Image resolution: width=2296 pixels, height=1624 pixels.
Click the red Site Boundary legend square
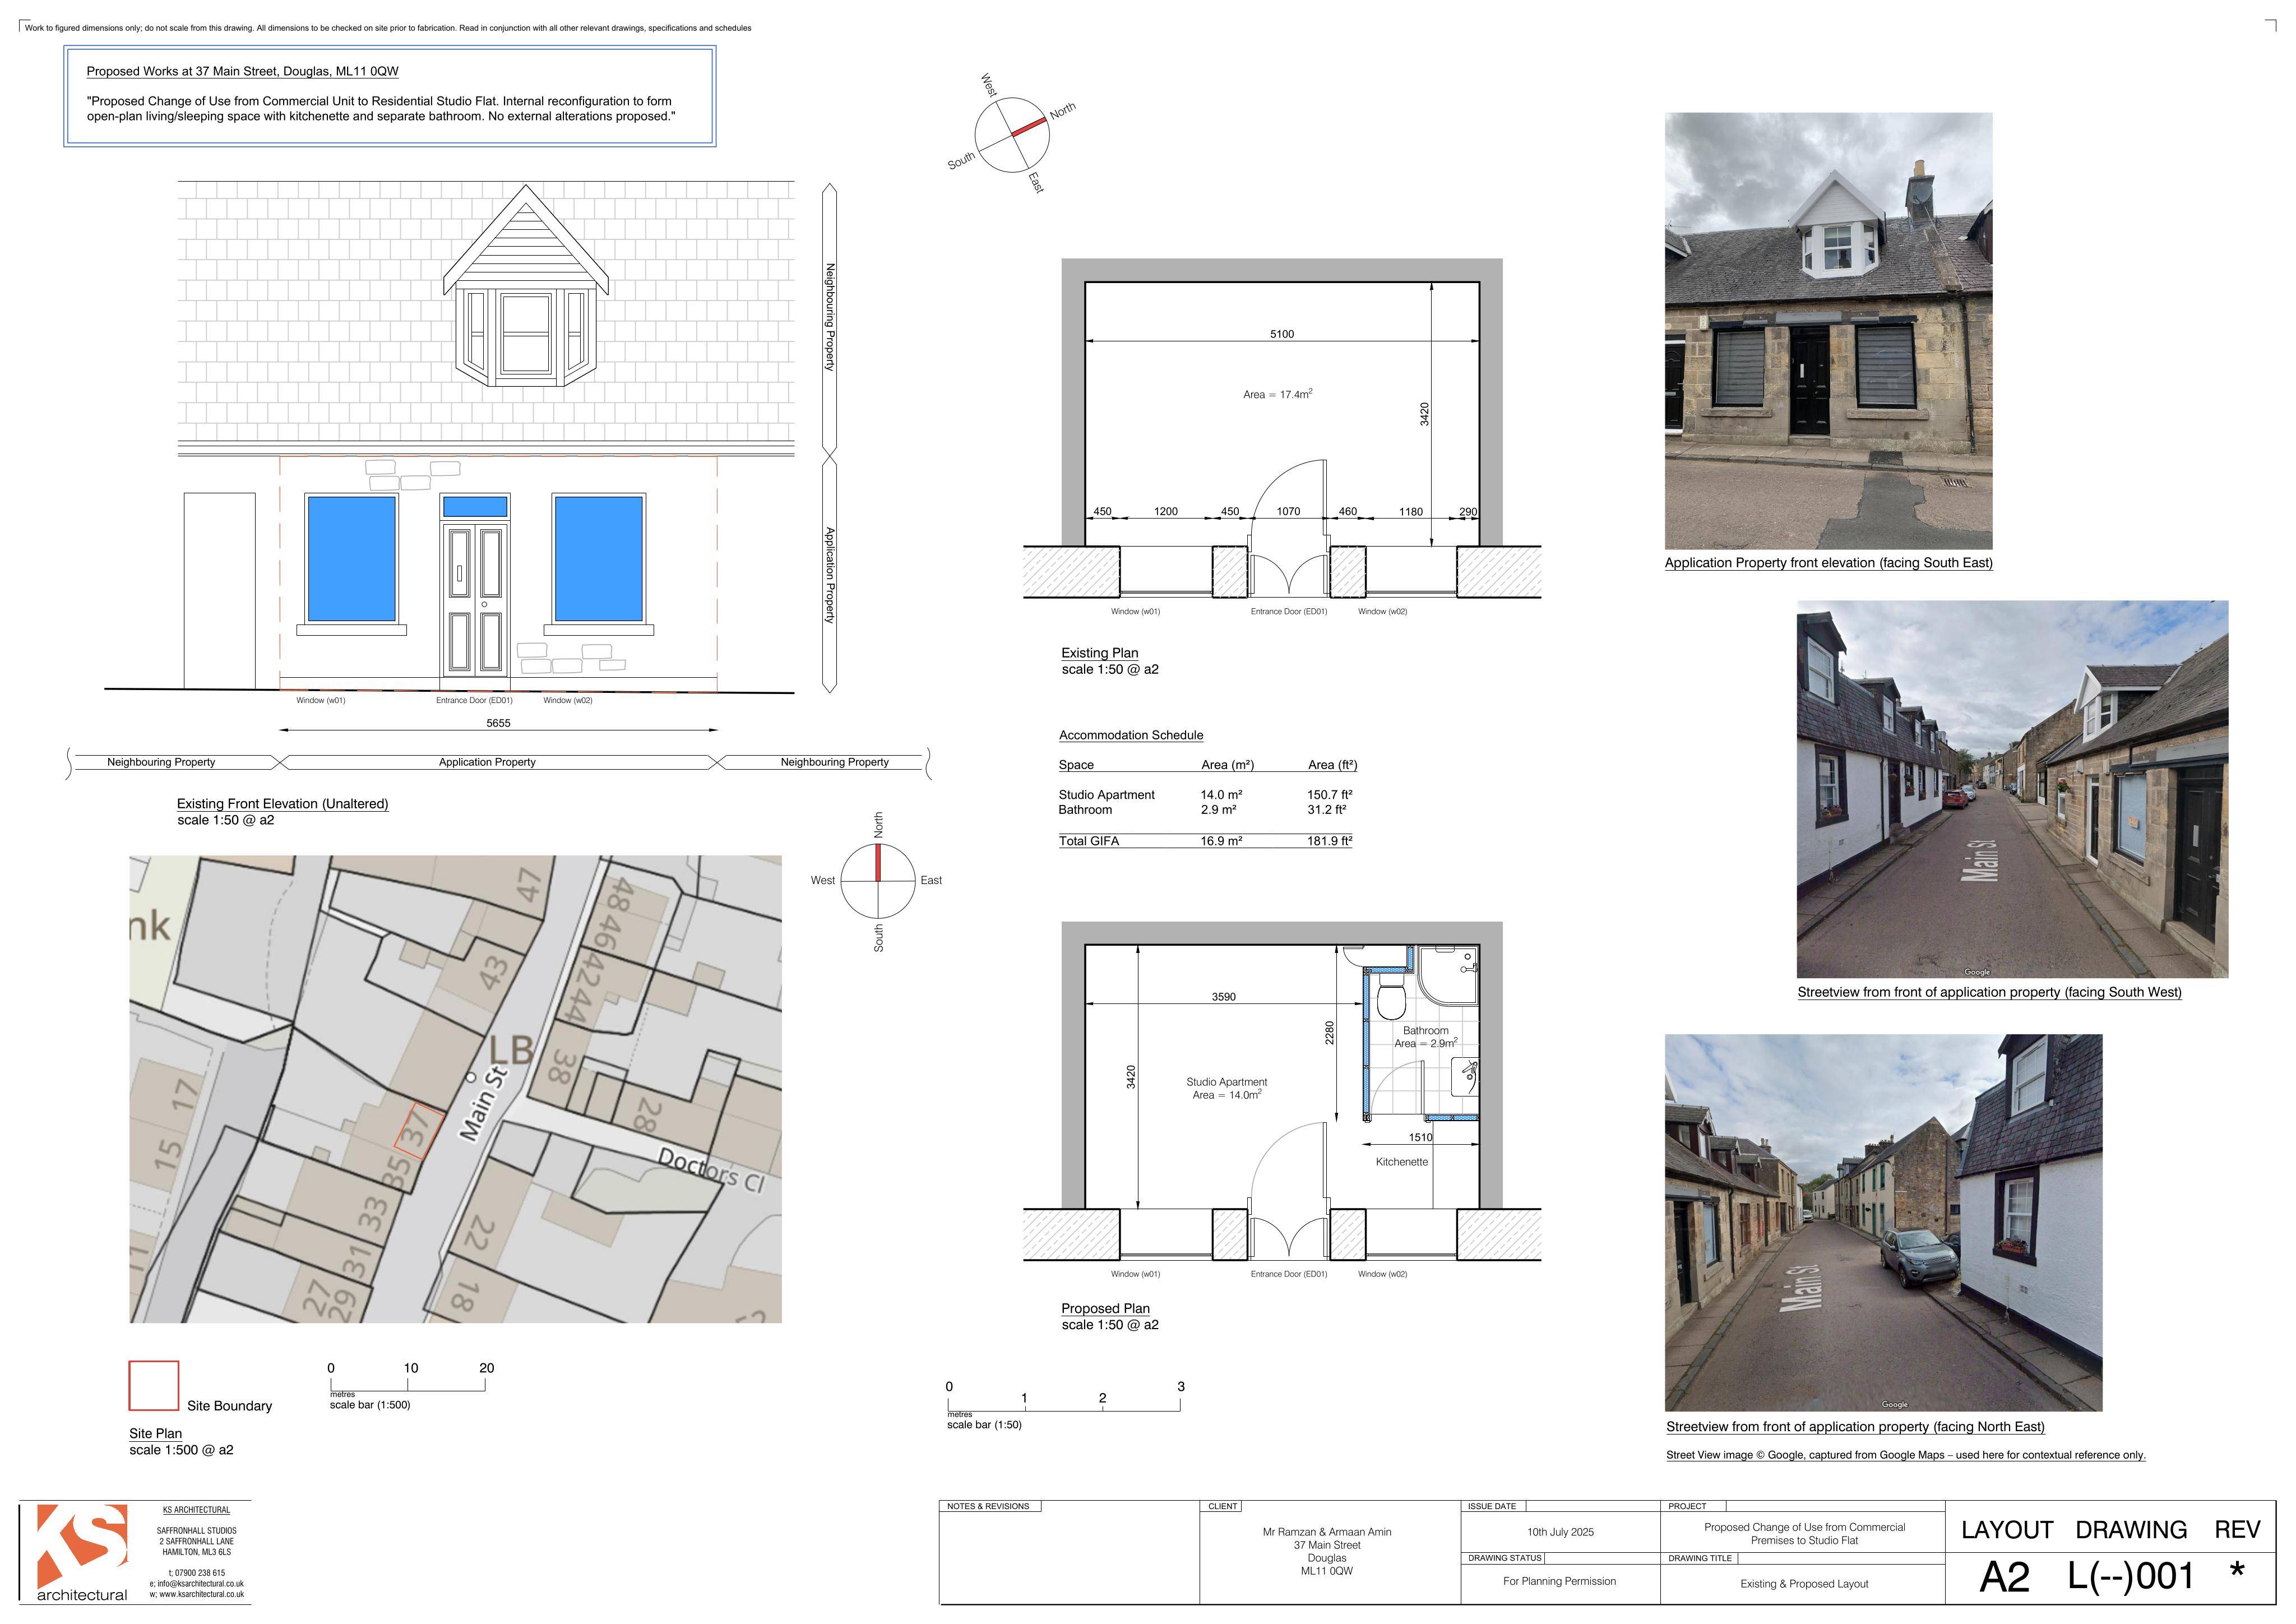tap(154, 1385)
